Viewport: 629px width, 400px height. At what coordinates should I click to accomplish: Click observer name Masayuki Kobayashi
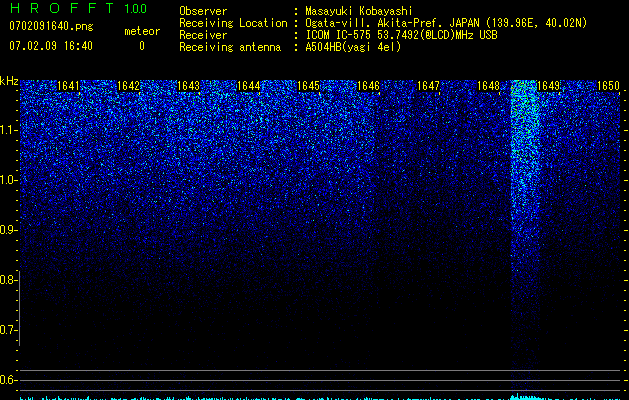pos(358,11)
